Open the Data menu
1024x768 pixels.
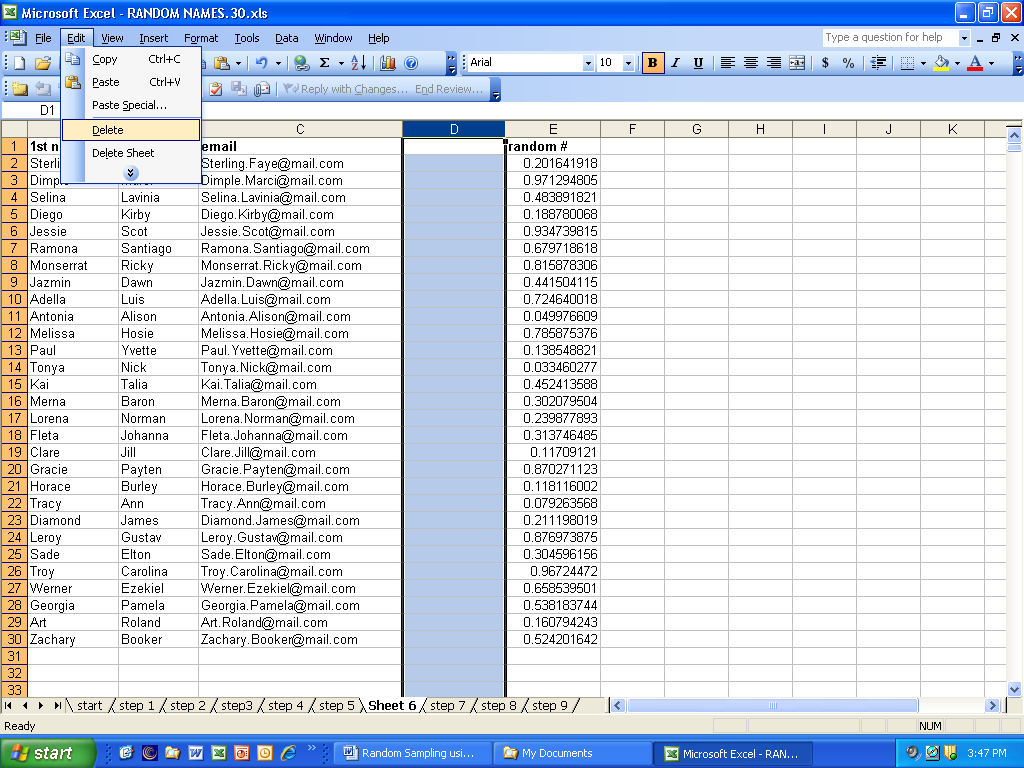click(x=286, y=38)
